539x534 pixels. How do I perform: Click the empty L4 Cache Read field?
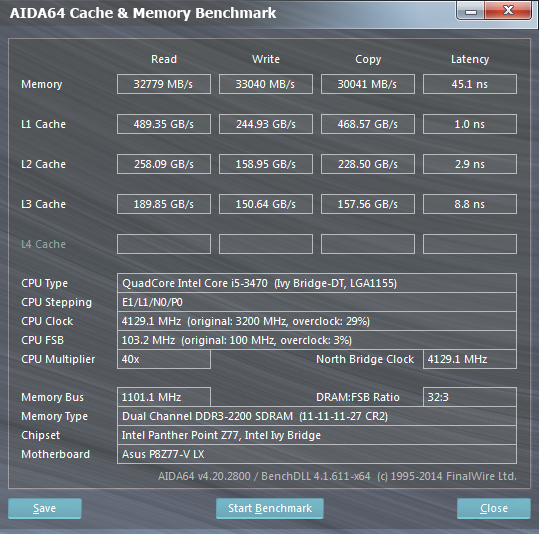[164, 244]
